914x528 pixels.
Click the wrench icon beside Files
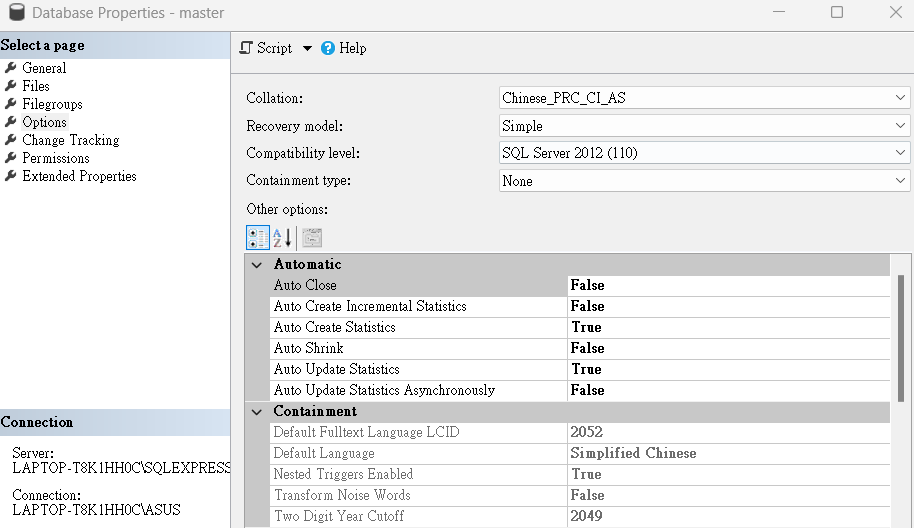tap(10, 86)
